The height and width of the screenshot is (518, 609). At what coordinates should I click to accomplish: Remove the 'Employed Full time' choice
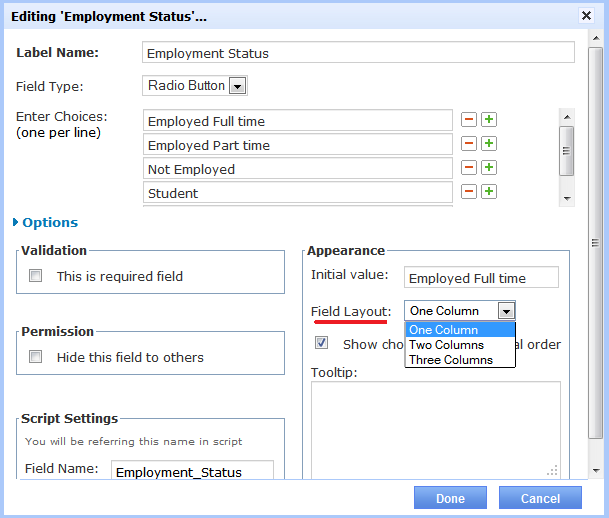[468, 120]
